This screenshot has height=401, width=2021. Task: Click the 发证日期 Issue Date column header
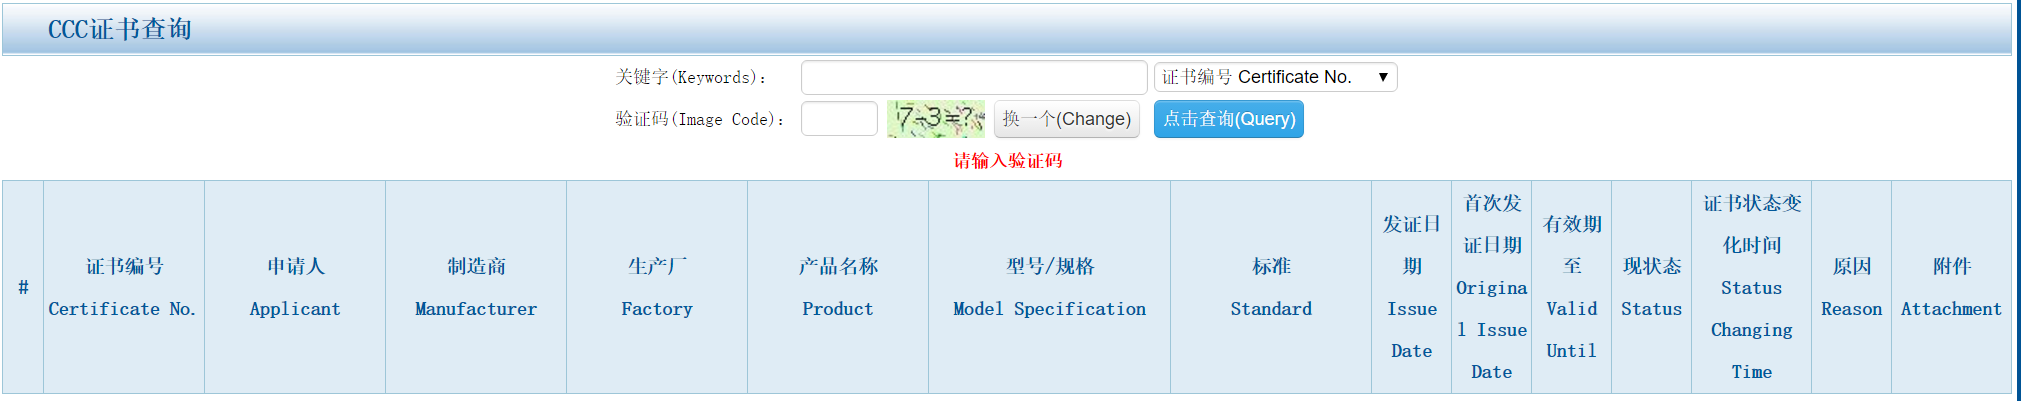pyautogui.click(x=1411, y=287)
